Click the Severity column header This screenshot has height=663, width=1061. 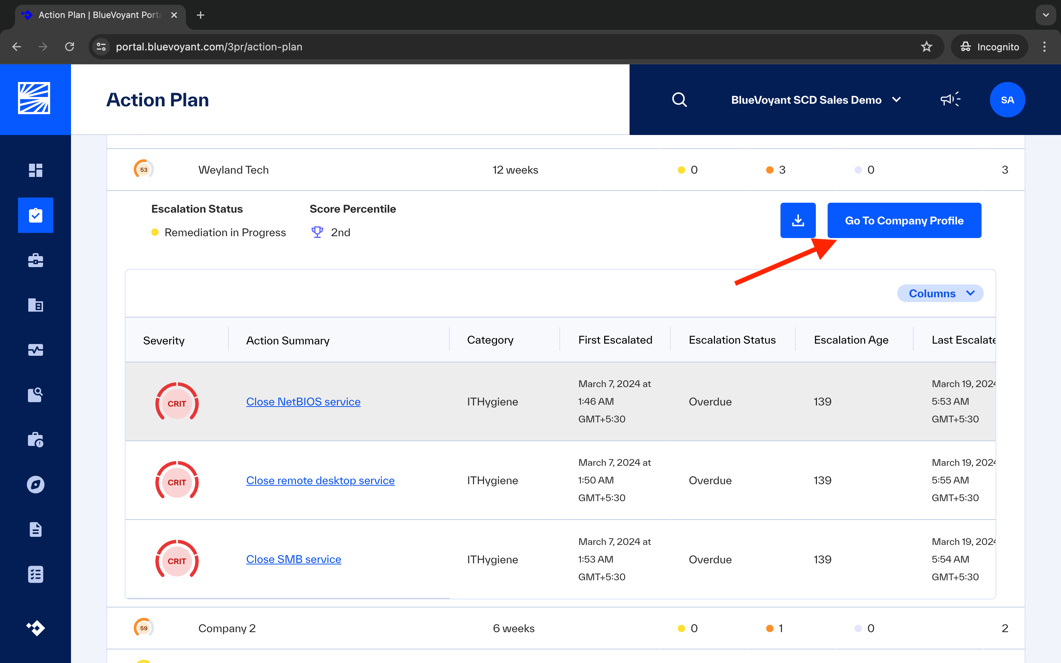[164, 340]
